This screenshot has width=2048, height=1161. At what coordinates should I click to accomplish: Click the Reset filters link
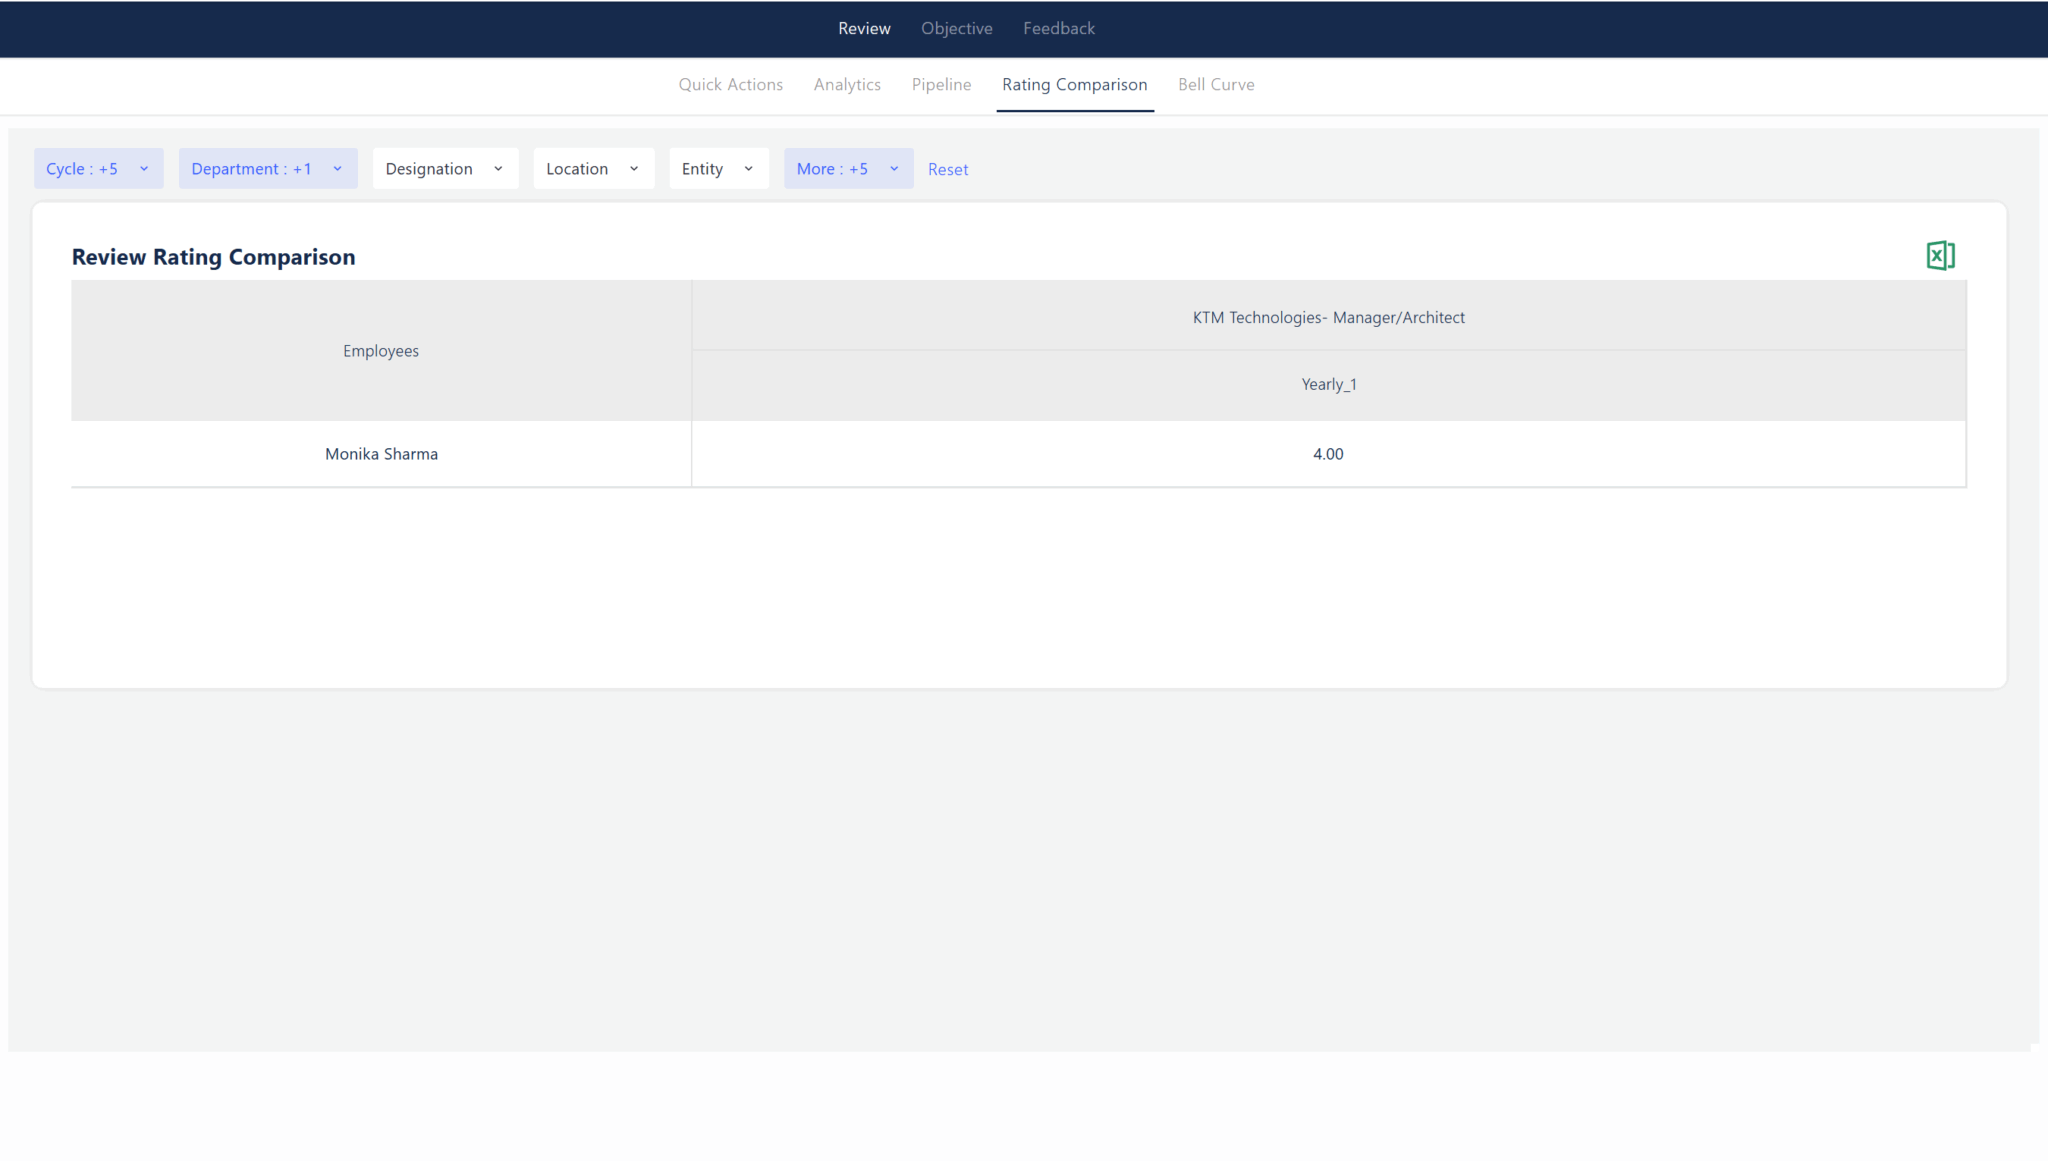(x=947, y=168)
